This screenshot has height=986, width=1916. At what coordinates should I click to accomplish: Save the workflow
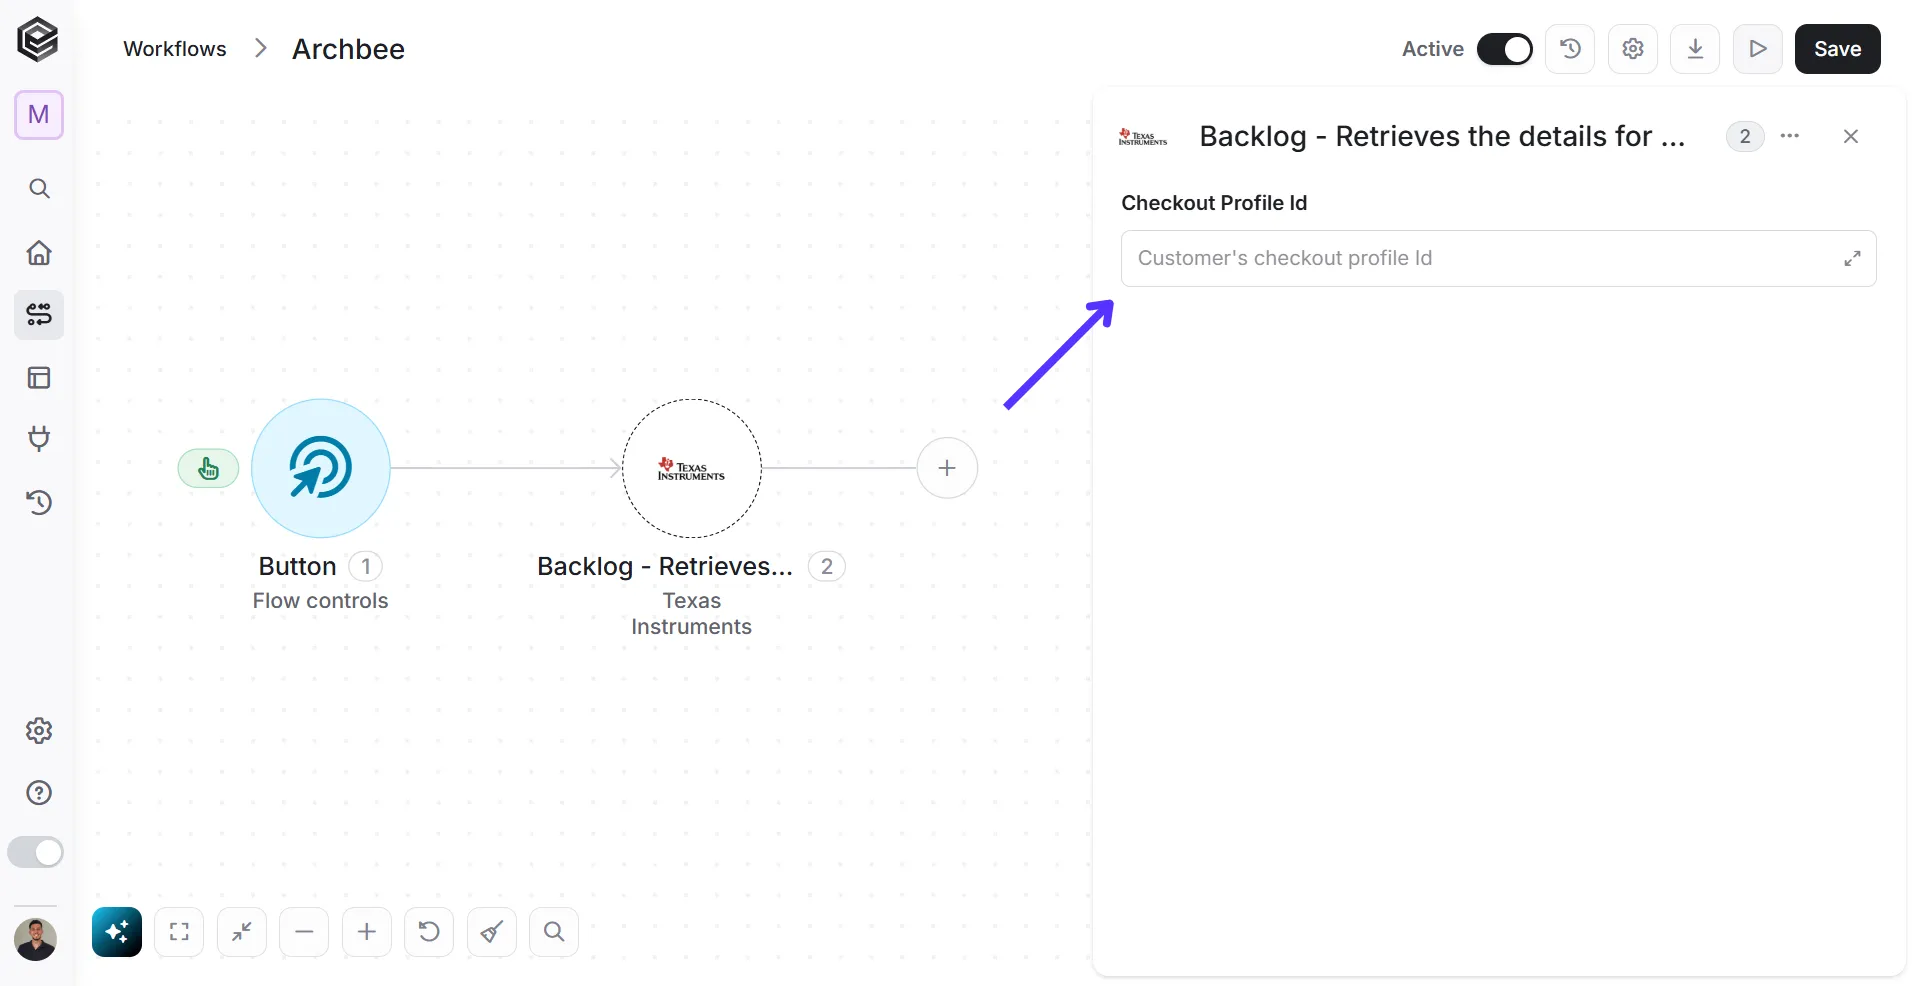click(1837, 49)
